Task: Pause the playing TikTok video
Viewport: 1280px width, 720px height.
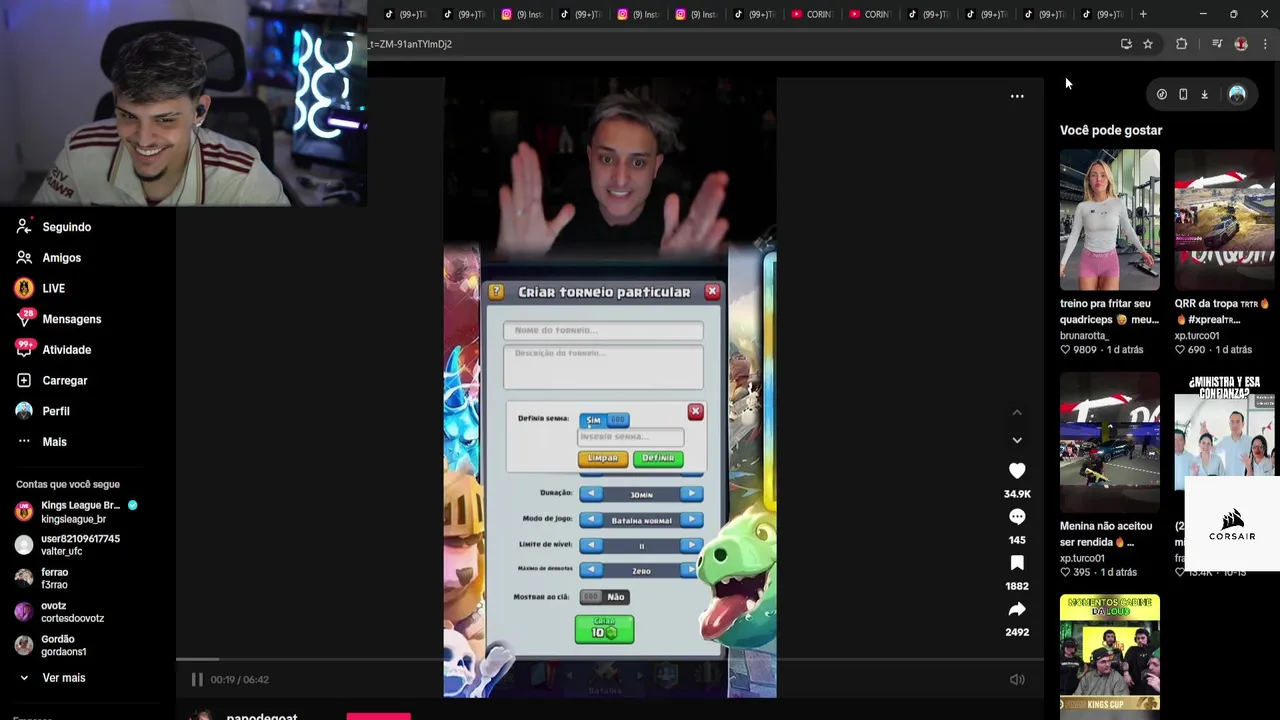Action: tap(197, 680)
